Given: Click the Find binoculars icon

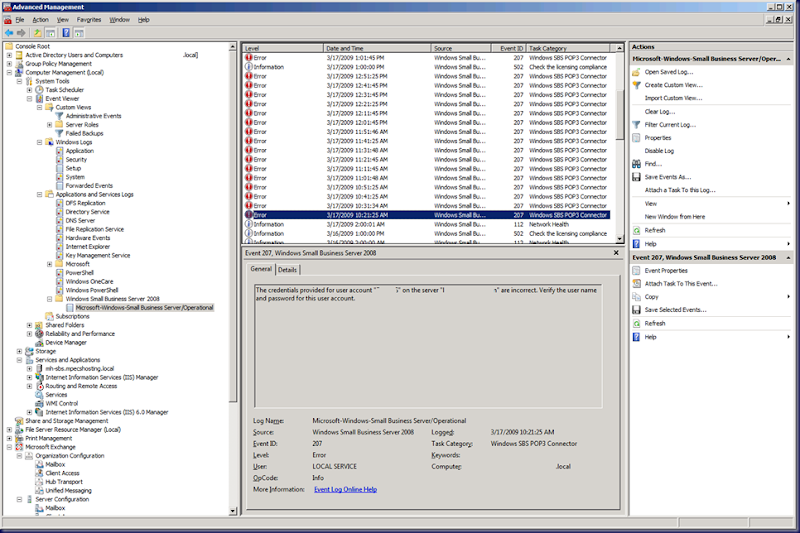Looking at the screenshot, I should [x=636, y=163].
